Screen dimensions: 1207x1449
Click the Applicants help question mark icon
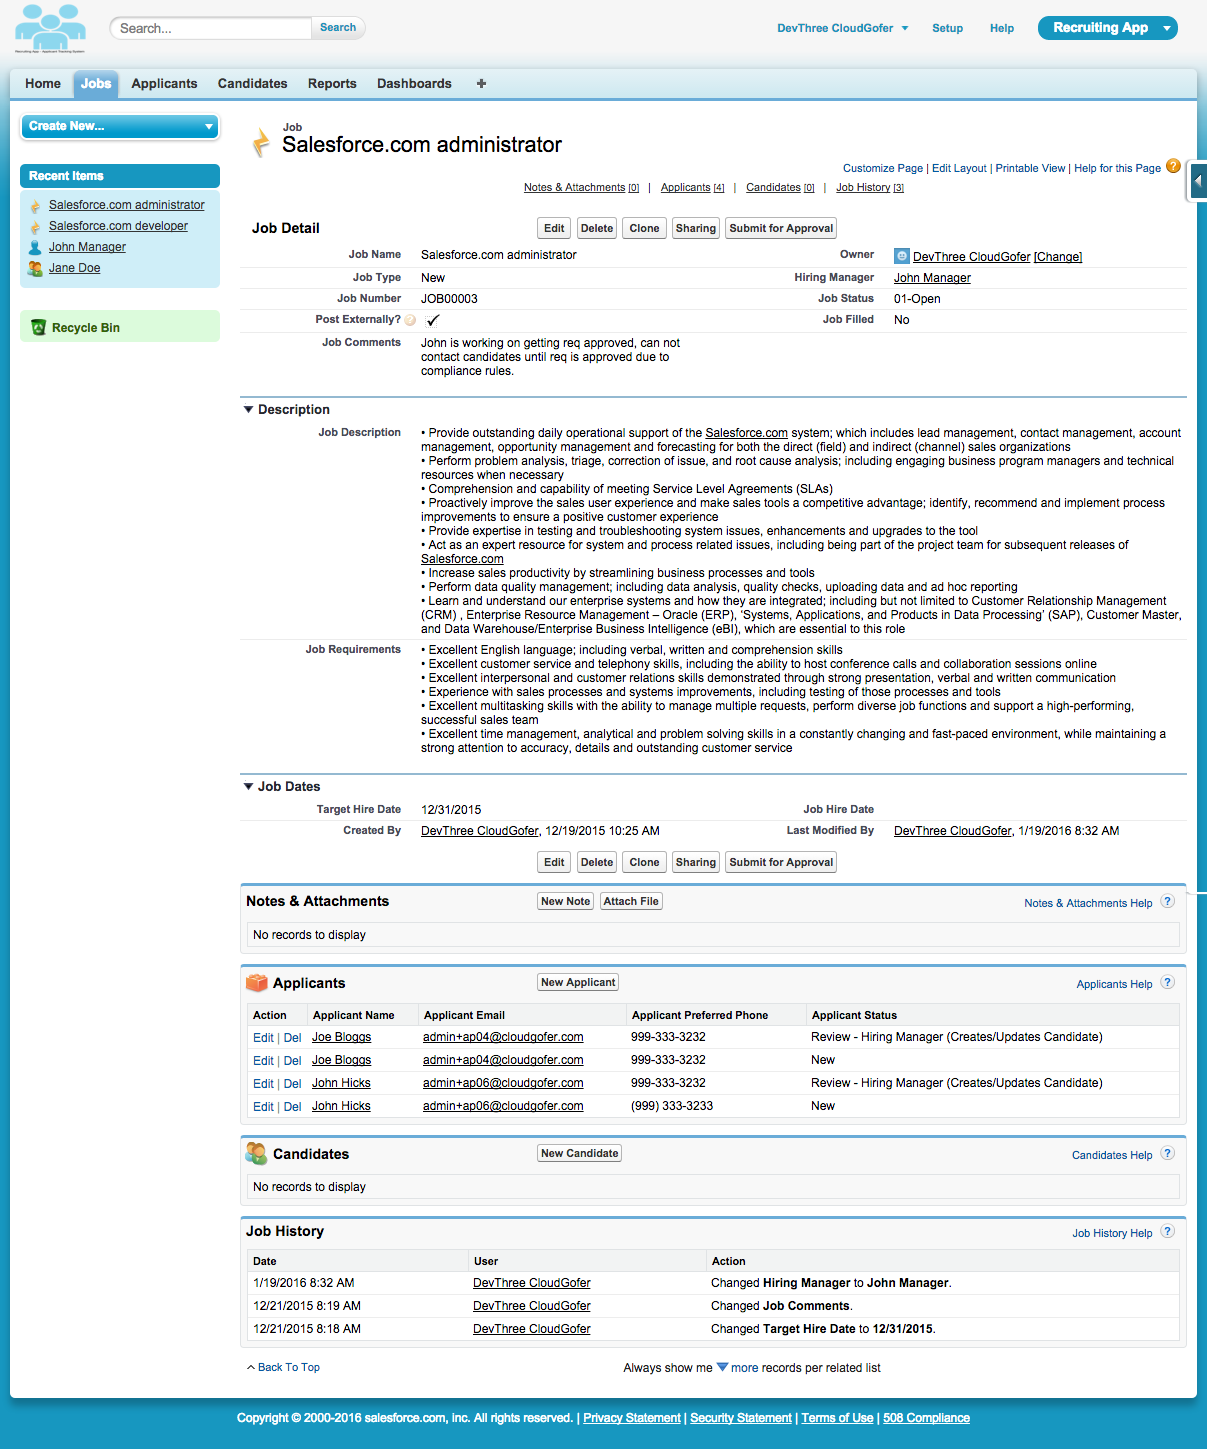[x=1167, y=983]
